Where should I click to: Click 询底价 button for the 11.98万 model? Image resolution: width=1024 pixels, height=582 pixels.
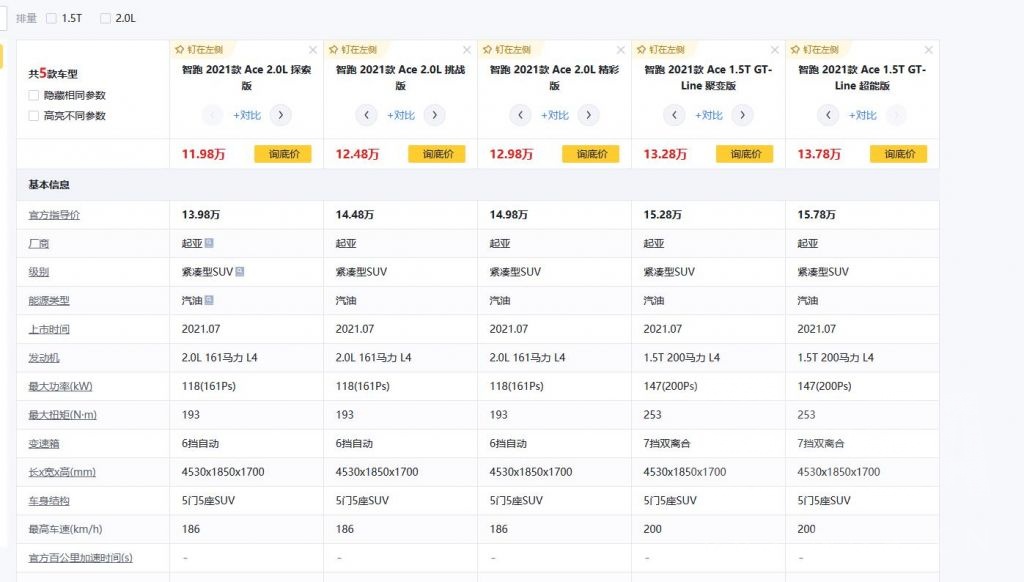283,154
